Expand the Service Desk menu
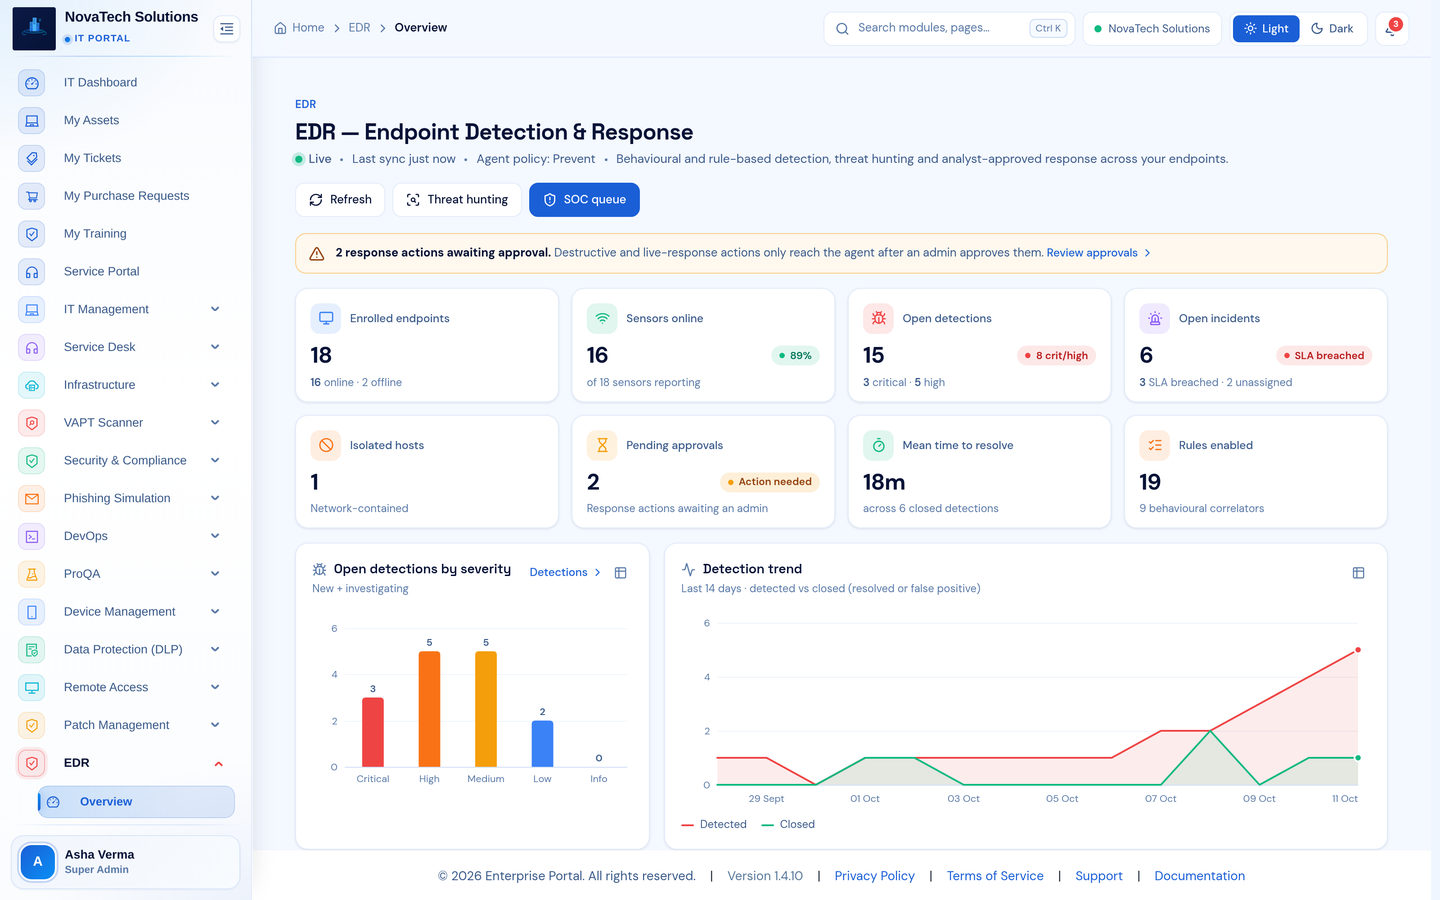Image resolution: width=1440 pixels, height=900 pixels. click(126, 347)
